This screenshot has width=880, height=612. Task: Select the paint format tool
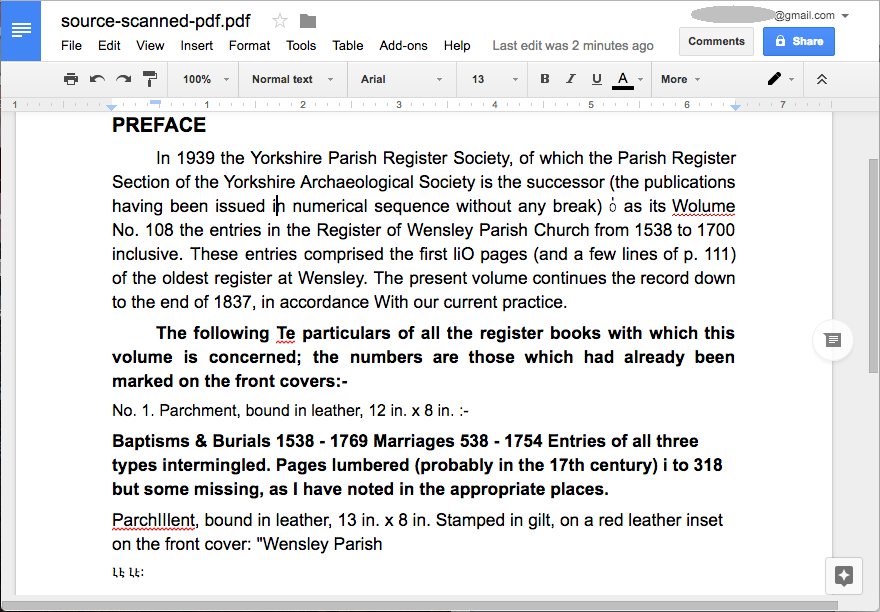[150, 79]
